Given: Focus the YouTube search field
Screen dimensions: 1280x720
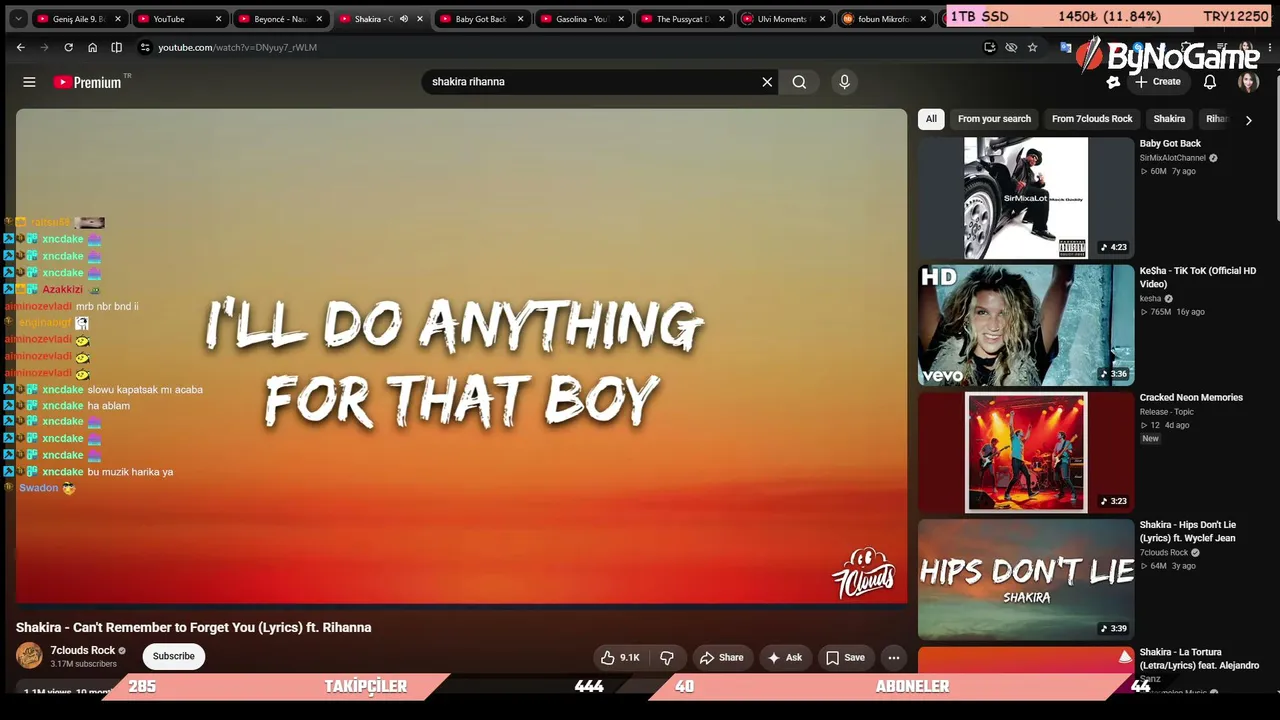Looking at the screenshot, I should click(x=590, y=82).
